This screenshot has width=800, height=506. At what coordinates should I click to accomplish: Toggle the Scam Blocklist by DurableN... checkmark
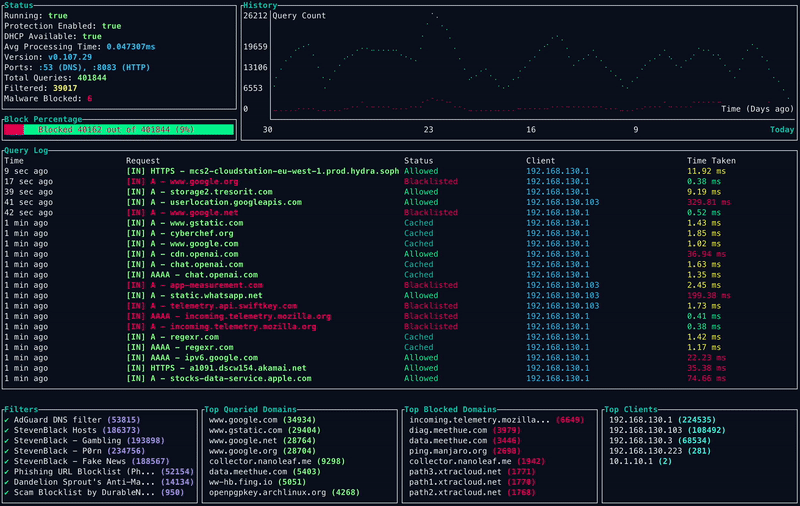coord(7,493)
